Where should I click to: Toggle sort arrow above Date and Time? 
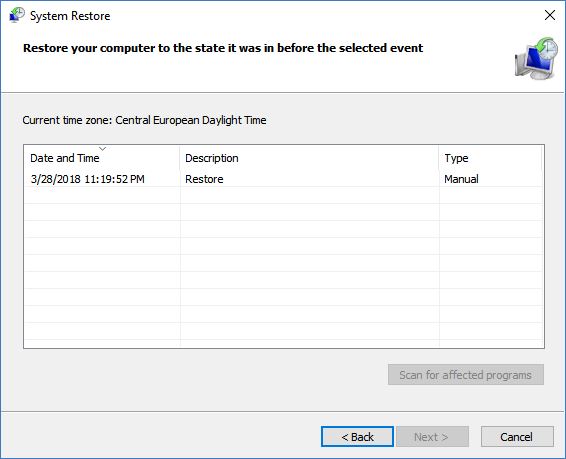click(103, 148)
